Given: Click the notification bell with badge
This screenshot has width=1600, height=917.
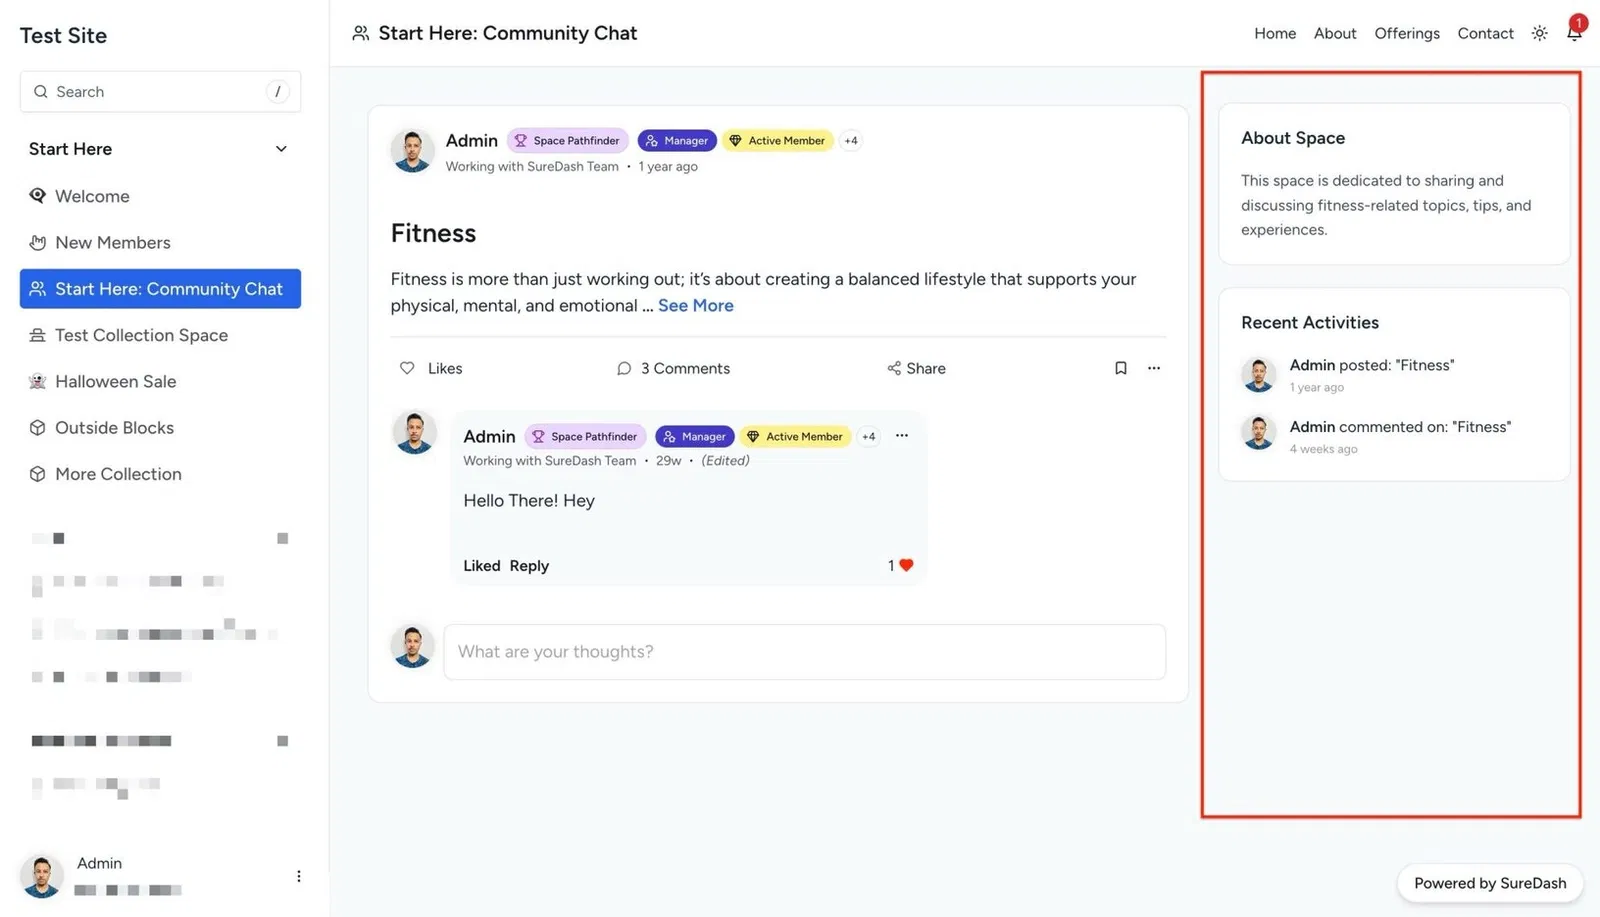Looking at the screenshot, I should click(x=1573, y=33).
